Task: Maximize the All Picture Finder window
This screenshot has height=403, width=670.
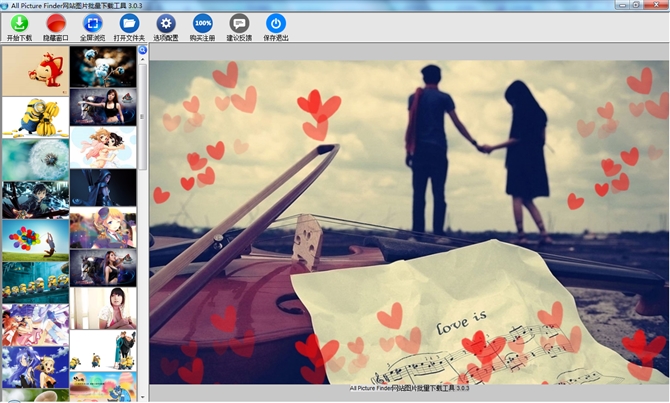Action: tap(637, 5)
